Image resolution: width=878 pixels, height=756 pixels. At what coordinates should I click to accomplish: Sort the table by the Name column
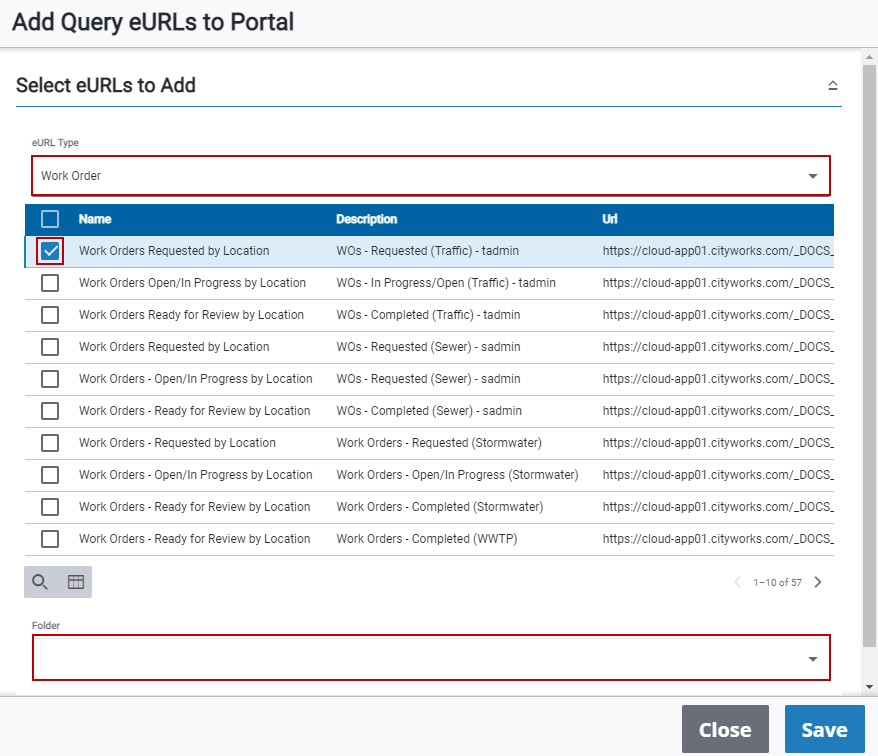tap(95, 219)
